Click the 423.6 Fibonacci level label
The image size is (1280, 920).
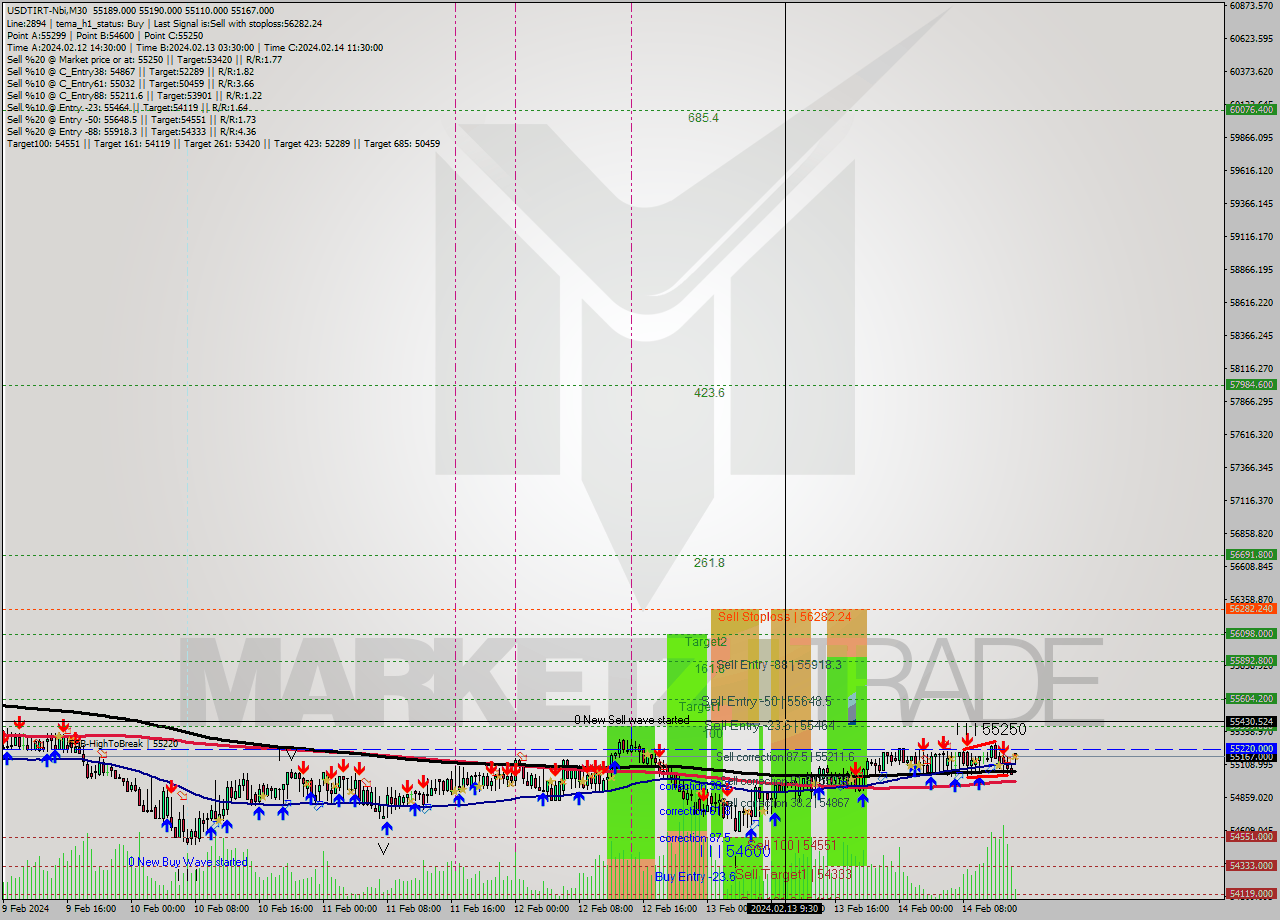[x=709, y=393]
